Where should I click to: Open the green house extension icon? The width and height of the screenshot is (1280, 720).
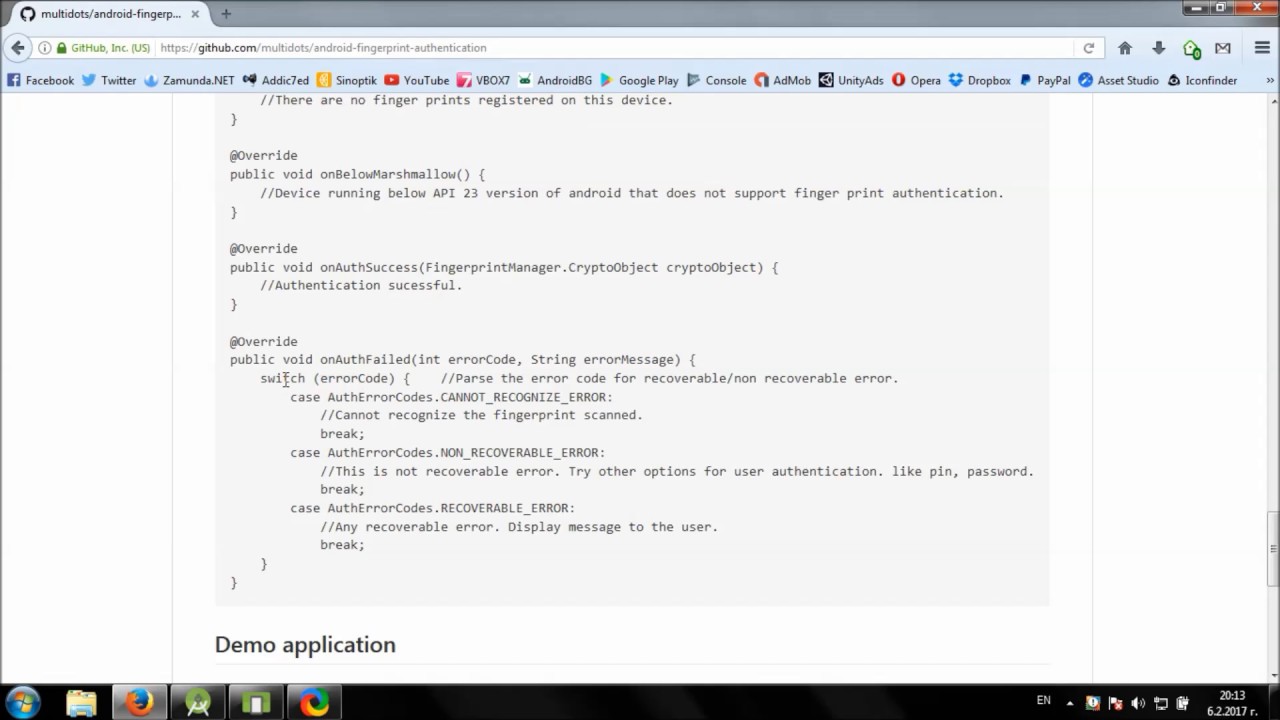click(x=1191, y=48)
